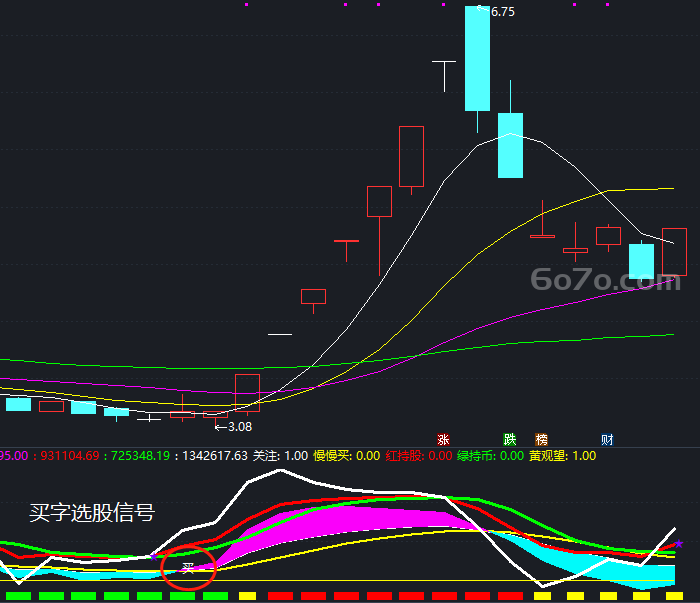Image resolution: width=700 pixels, height=603 pixels.
Task: Click the 6o7o.com watermark
Action: pos(605,280)
